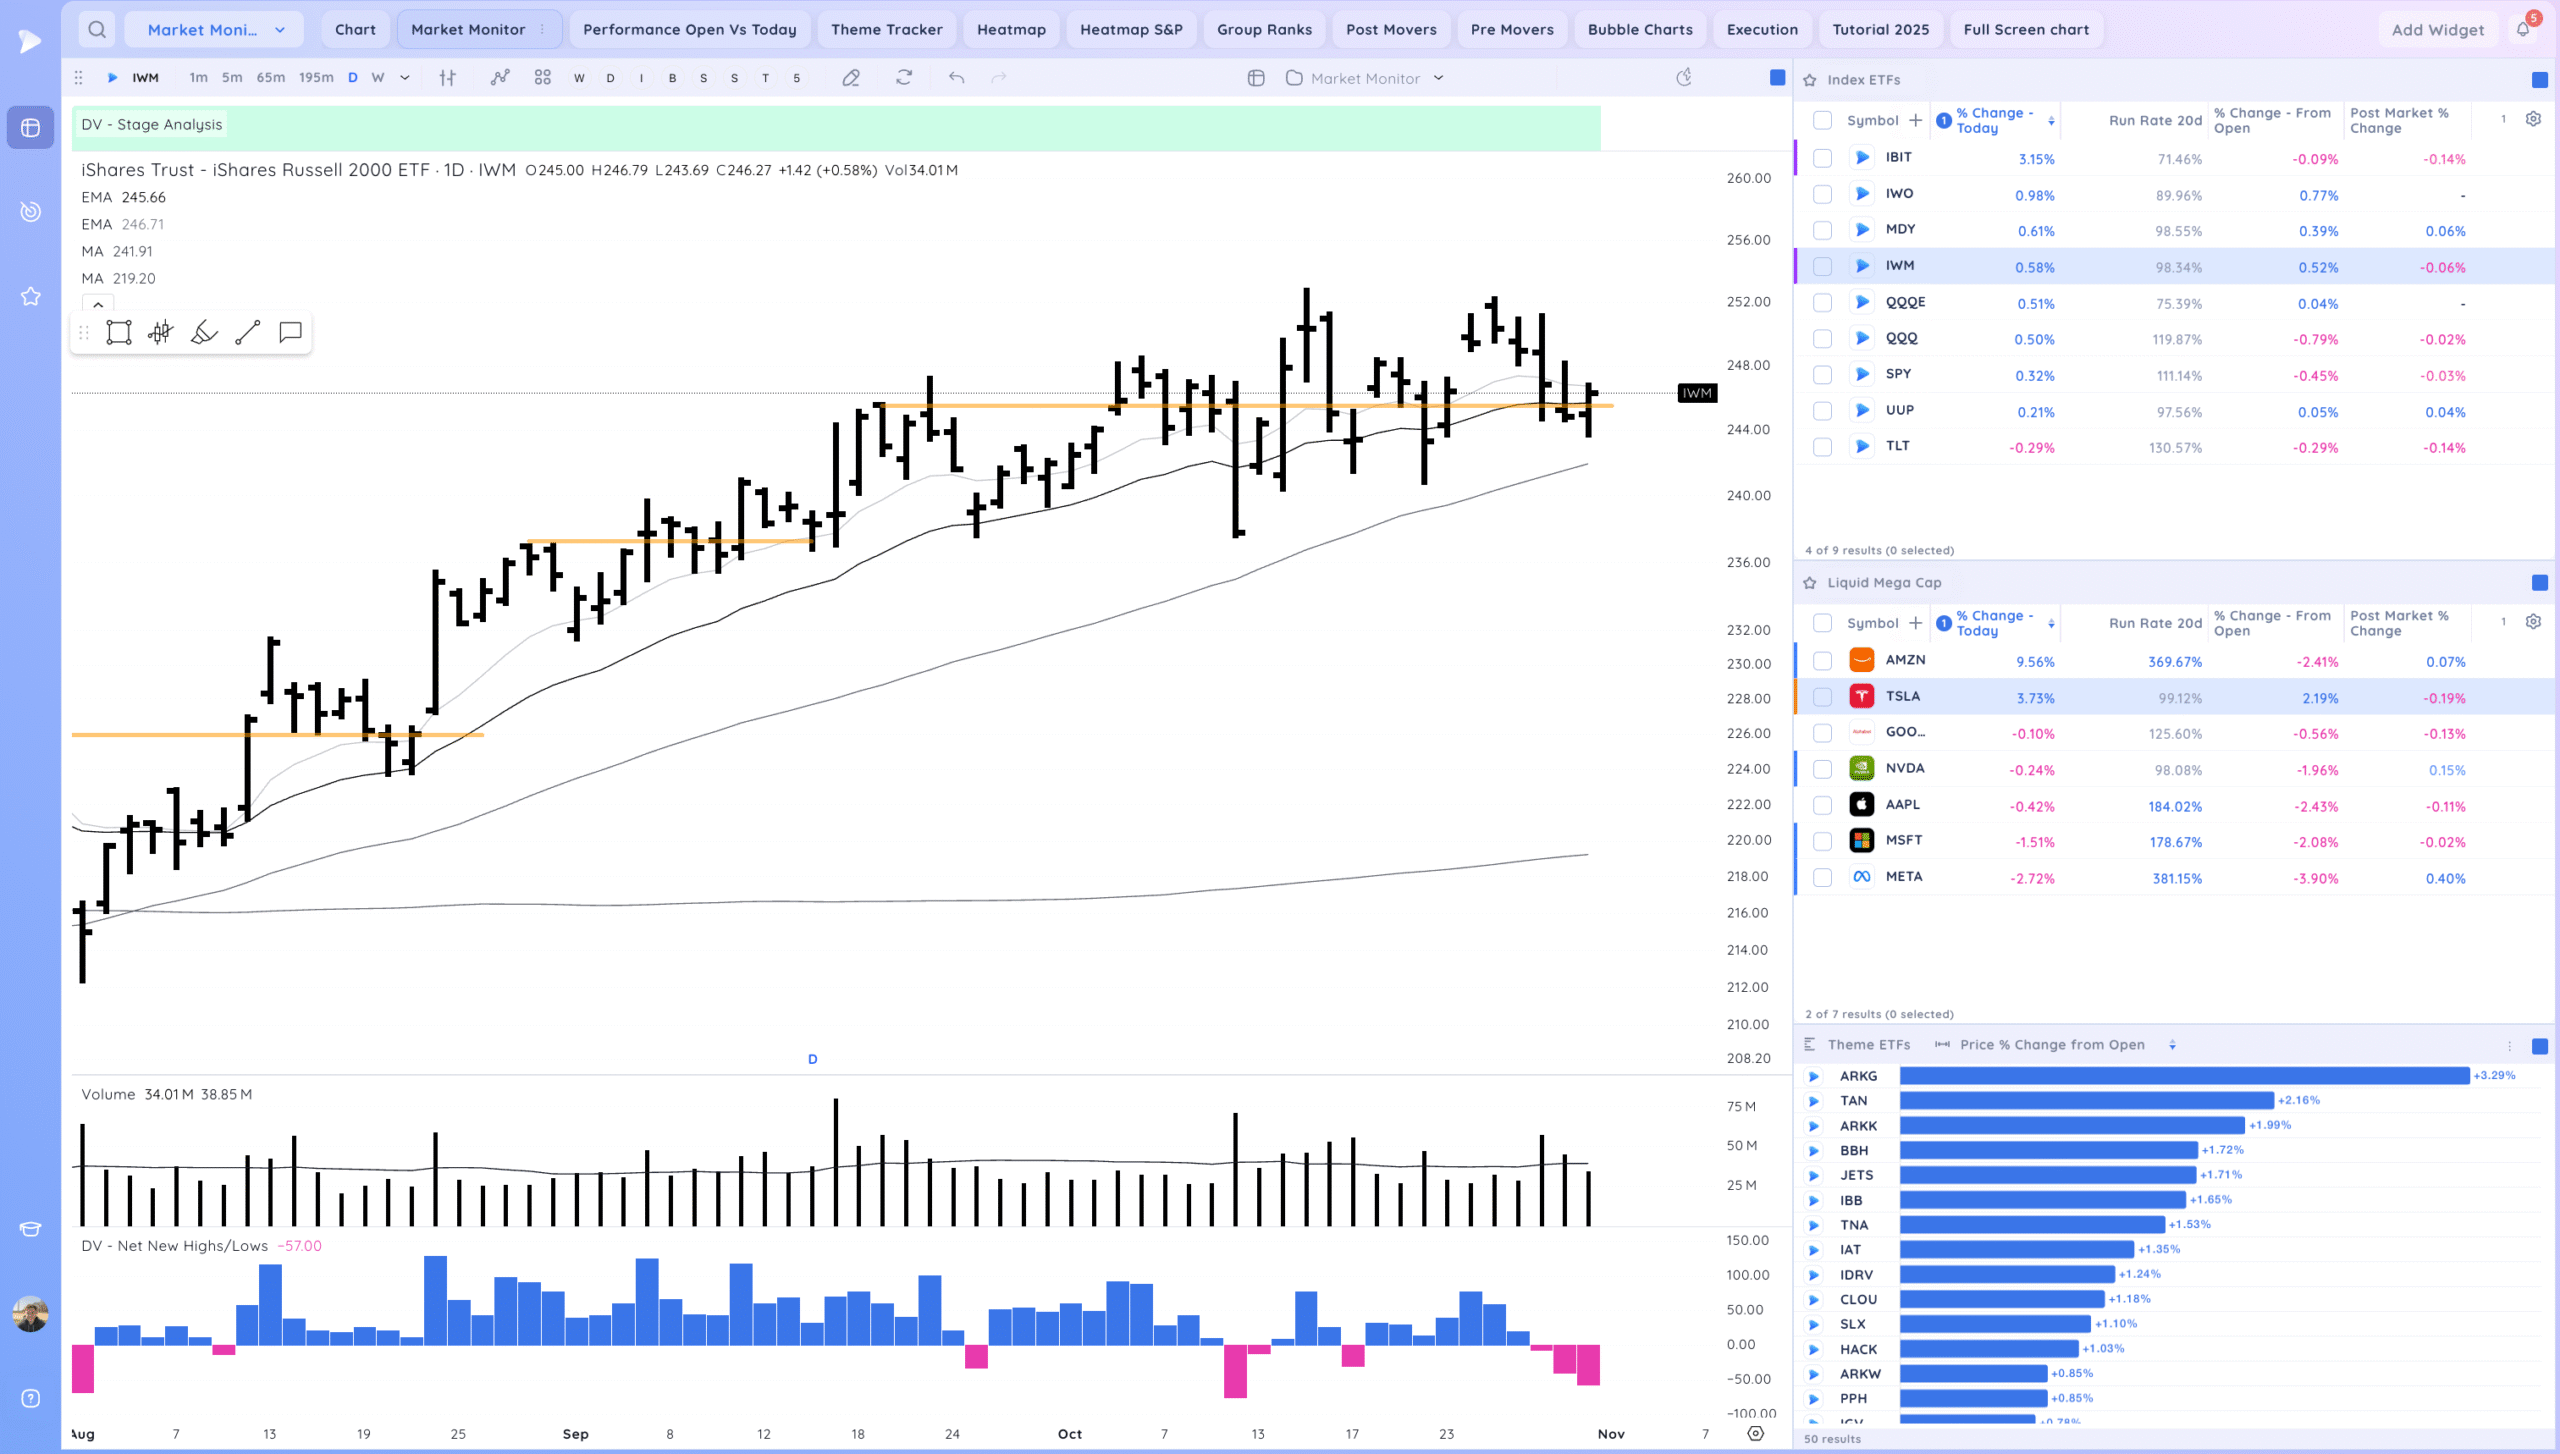Select the rectangle drawing tool
The height and width of the screenshot is (1454, 2560).
click(119, 332)
